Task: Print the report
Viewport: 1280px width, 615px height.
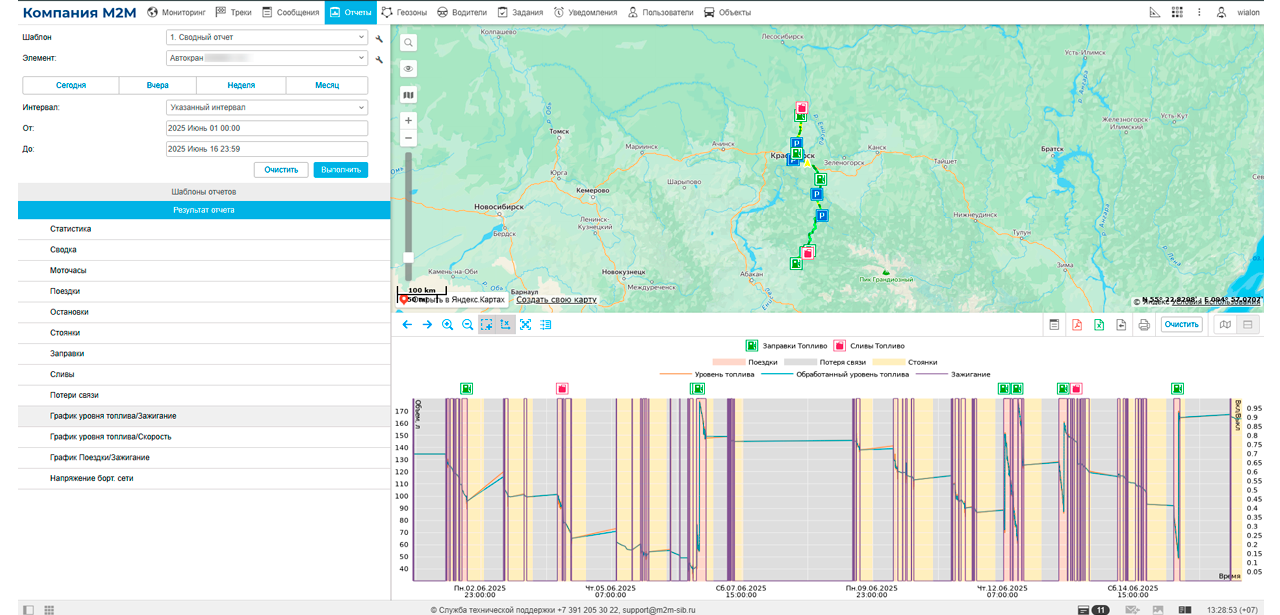Action: click(x=1144, y=325)
